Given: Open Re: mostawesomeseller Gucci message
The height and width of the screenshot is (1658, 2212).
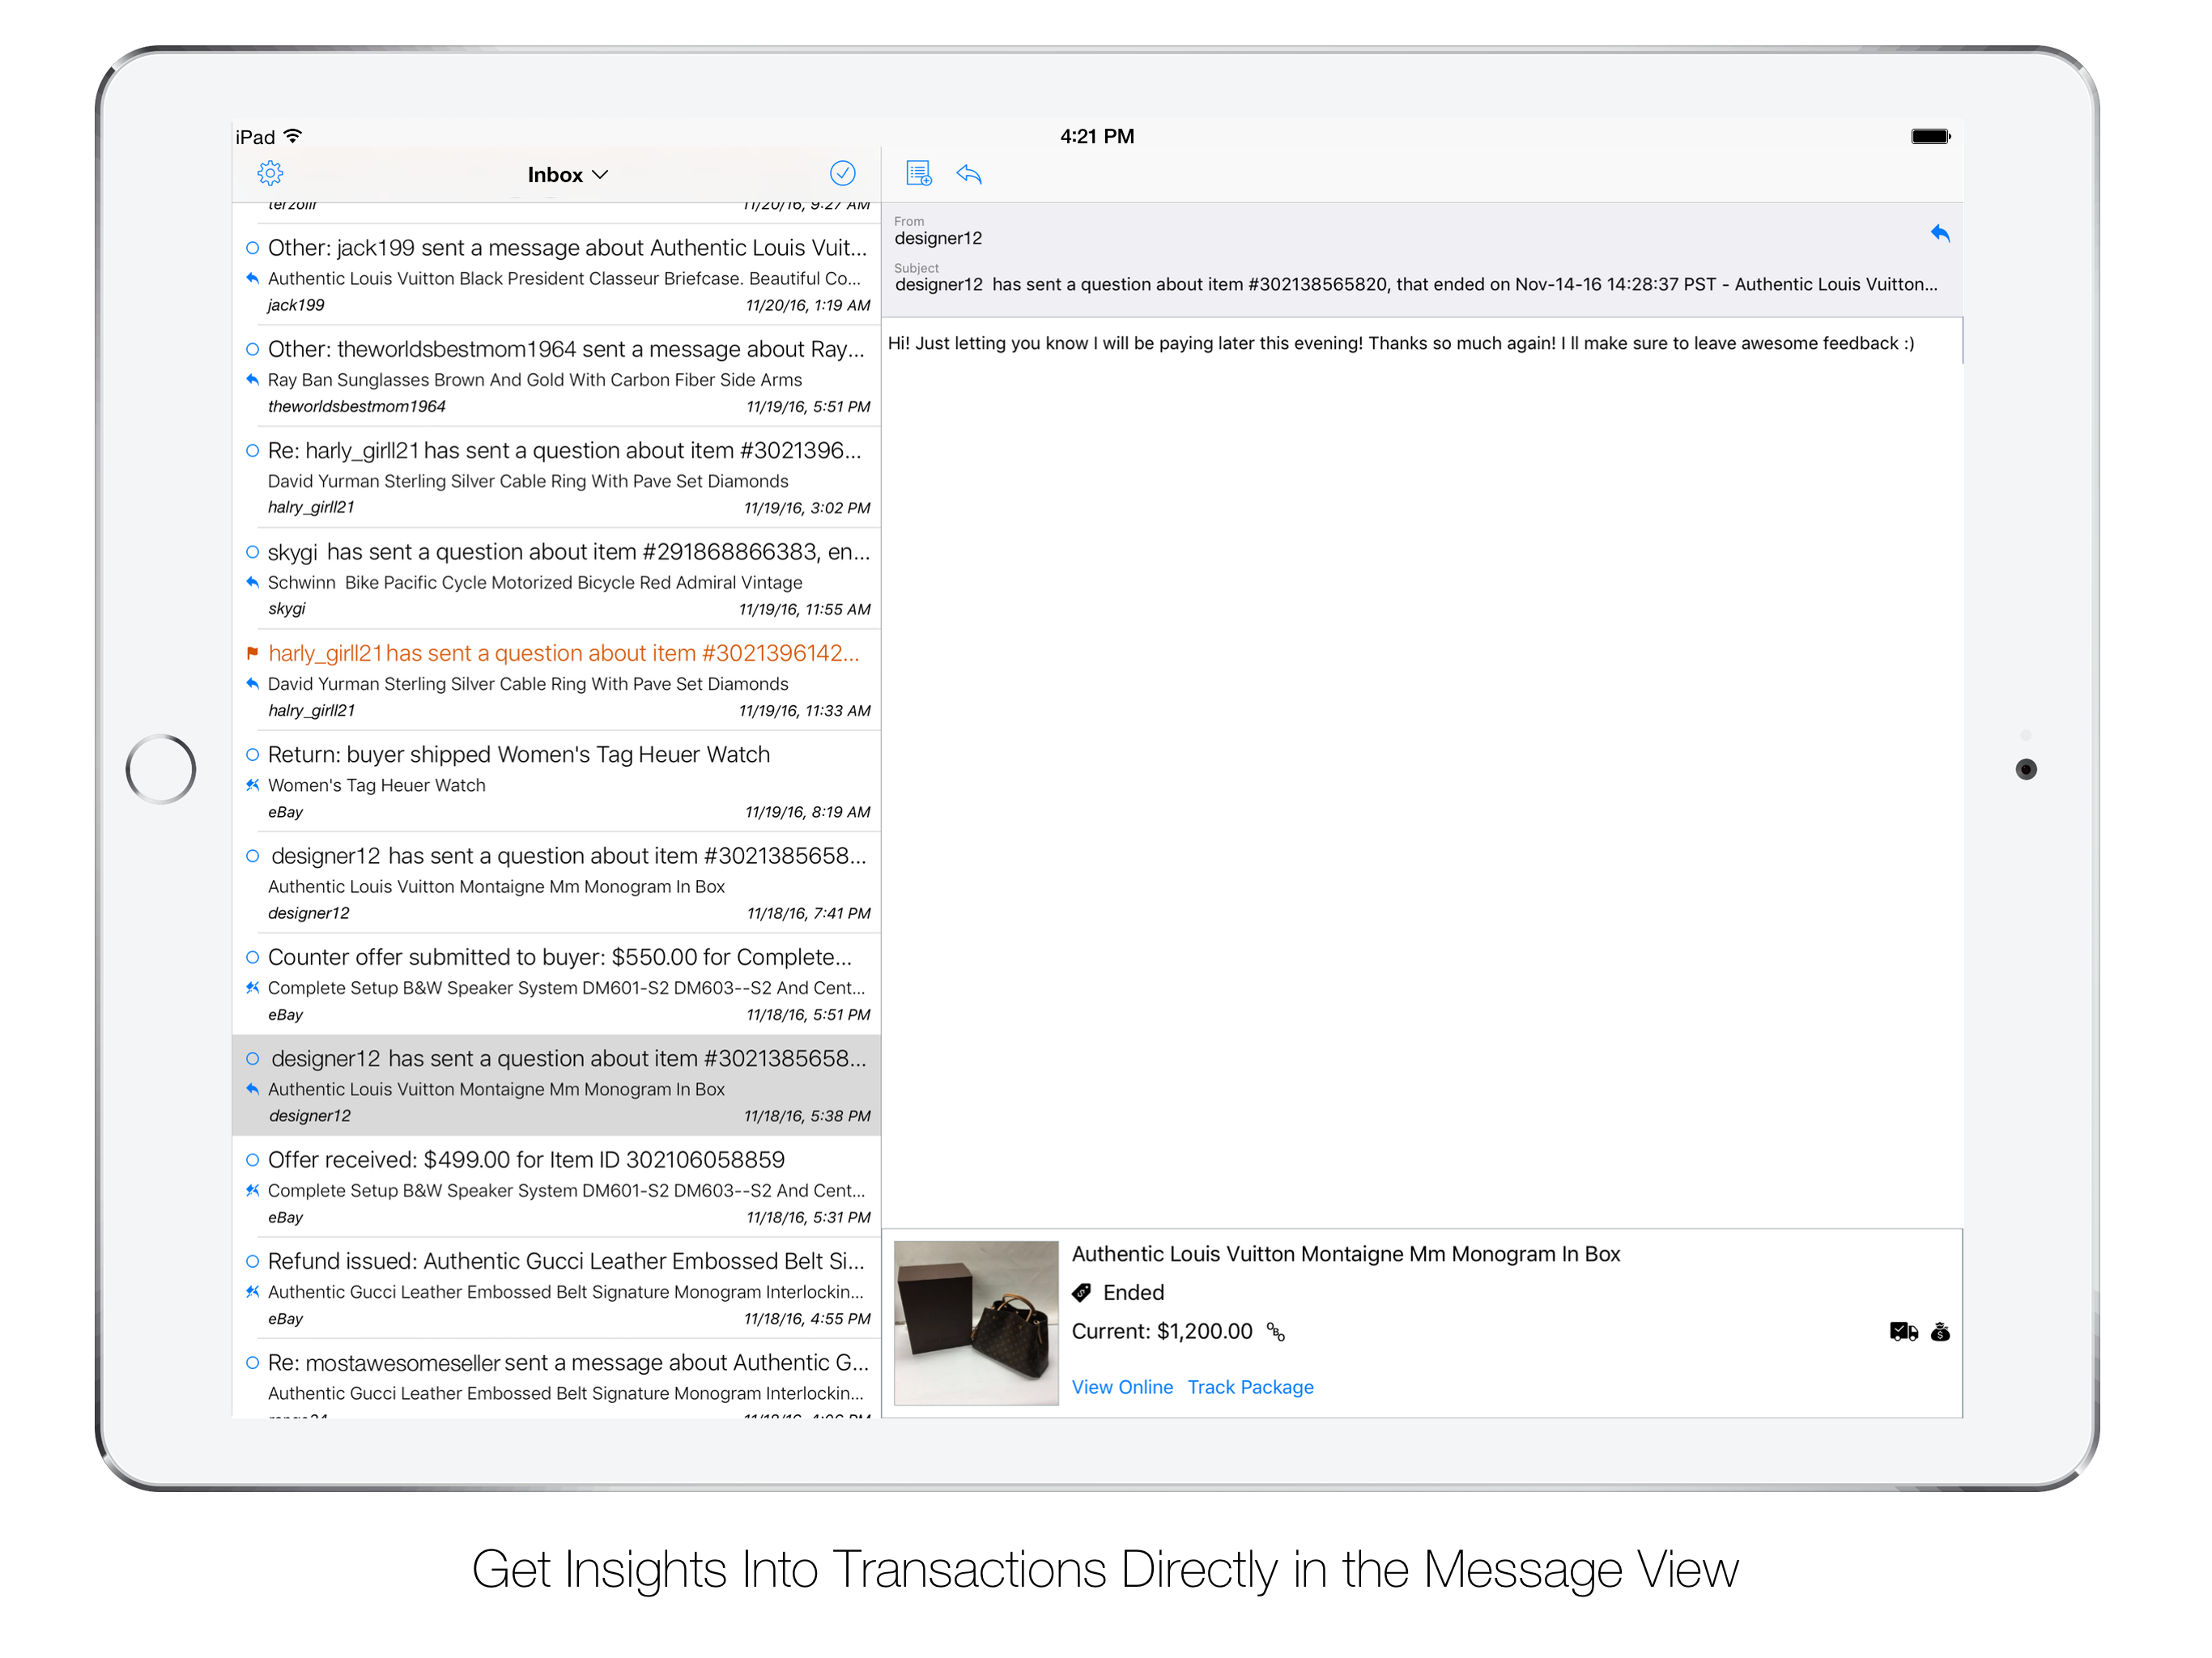Looking at the screenshot, I should [x=557, y=1379].
